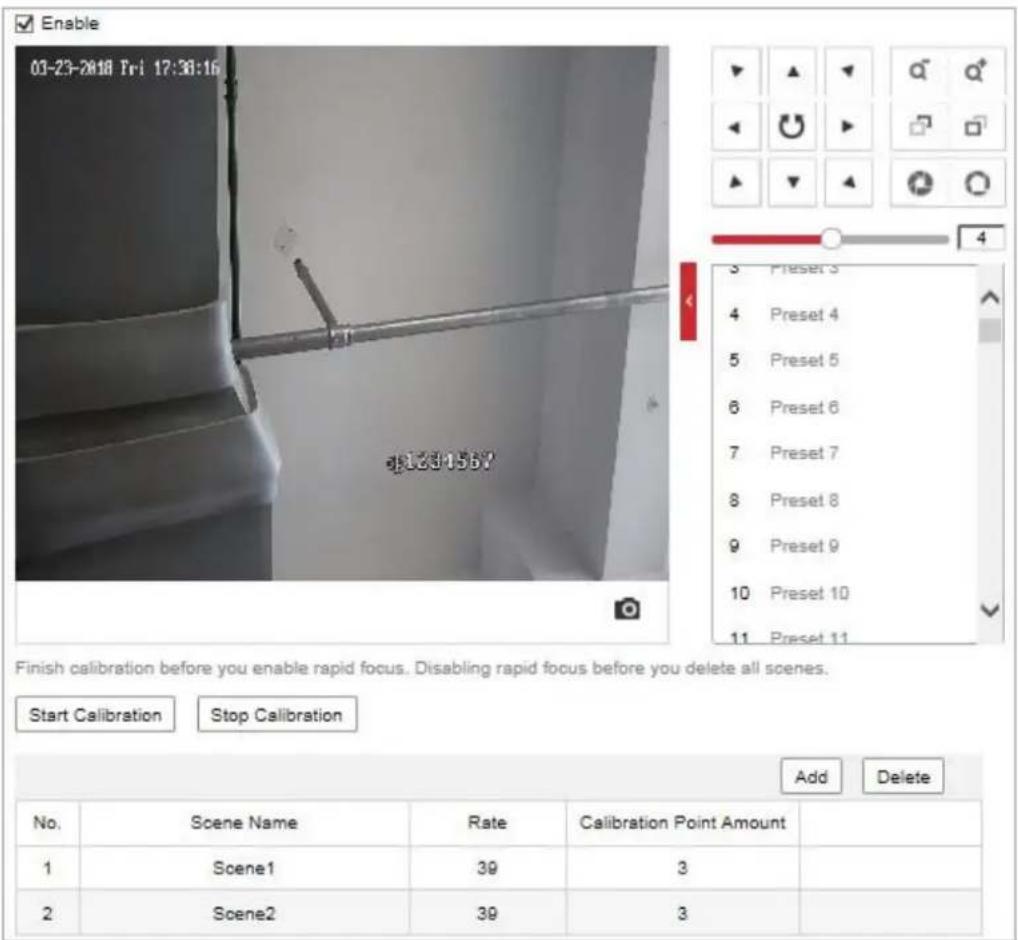The image size is (1018, 940).
Task: Click the live view video image
Action: pyautogui.click(x=342, y=313)
